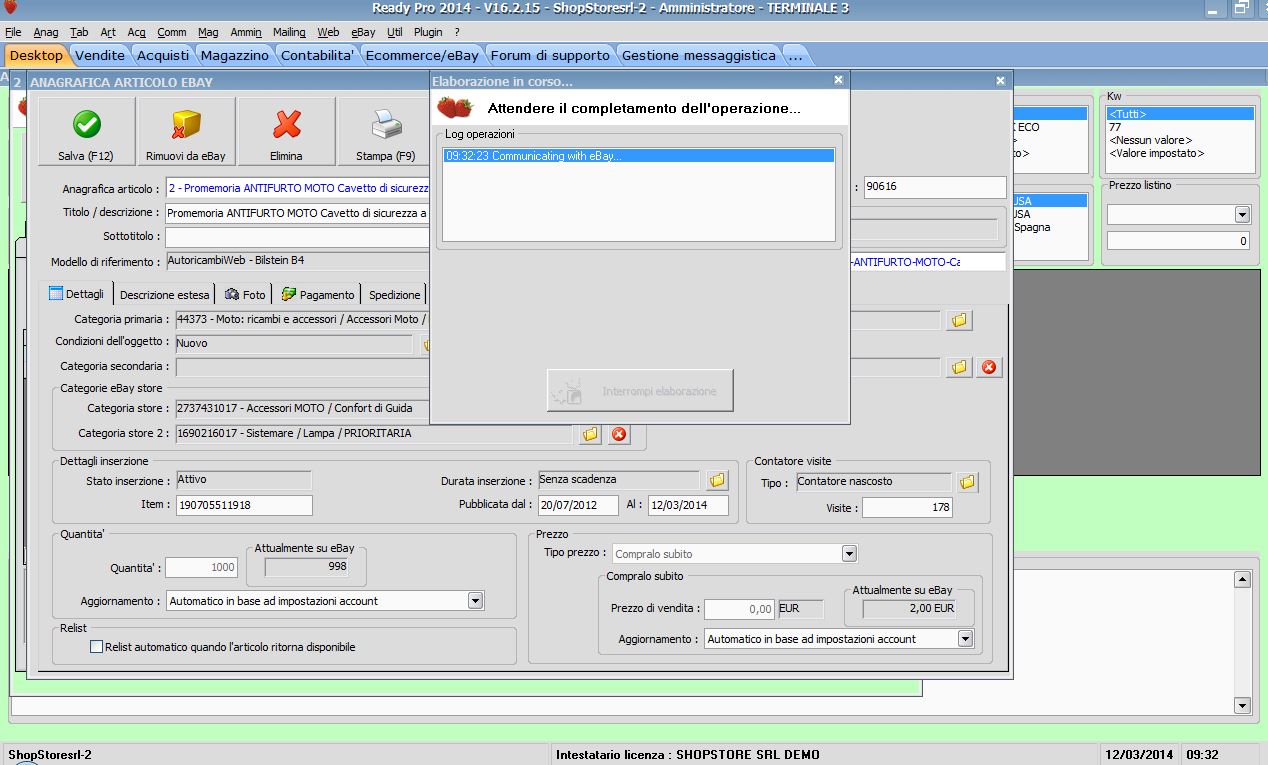Click the field showing 90616
Screen dimensions: 1268x765
(934, 187)
